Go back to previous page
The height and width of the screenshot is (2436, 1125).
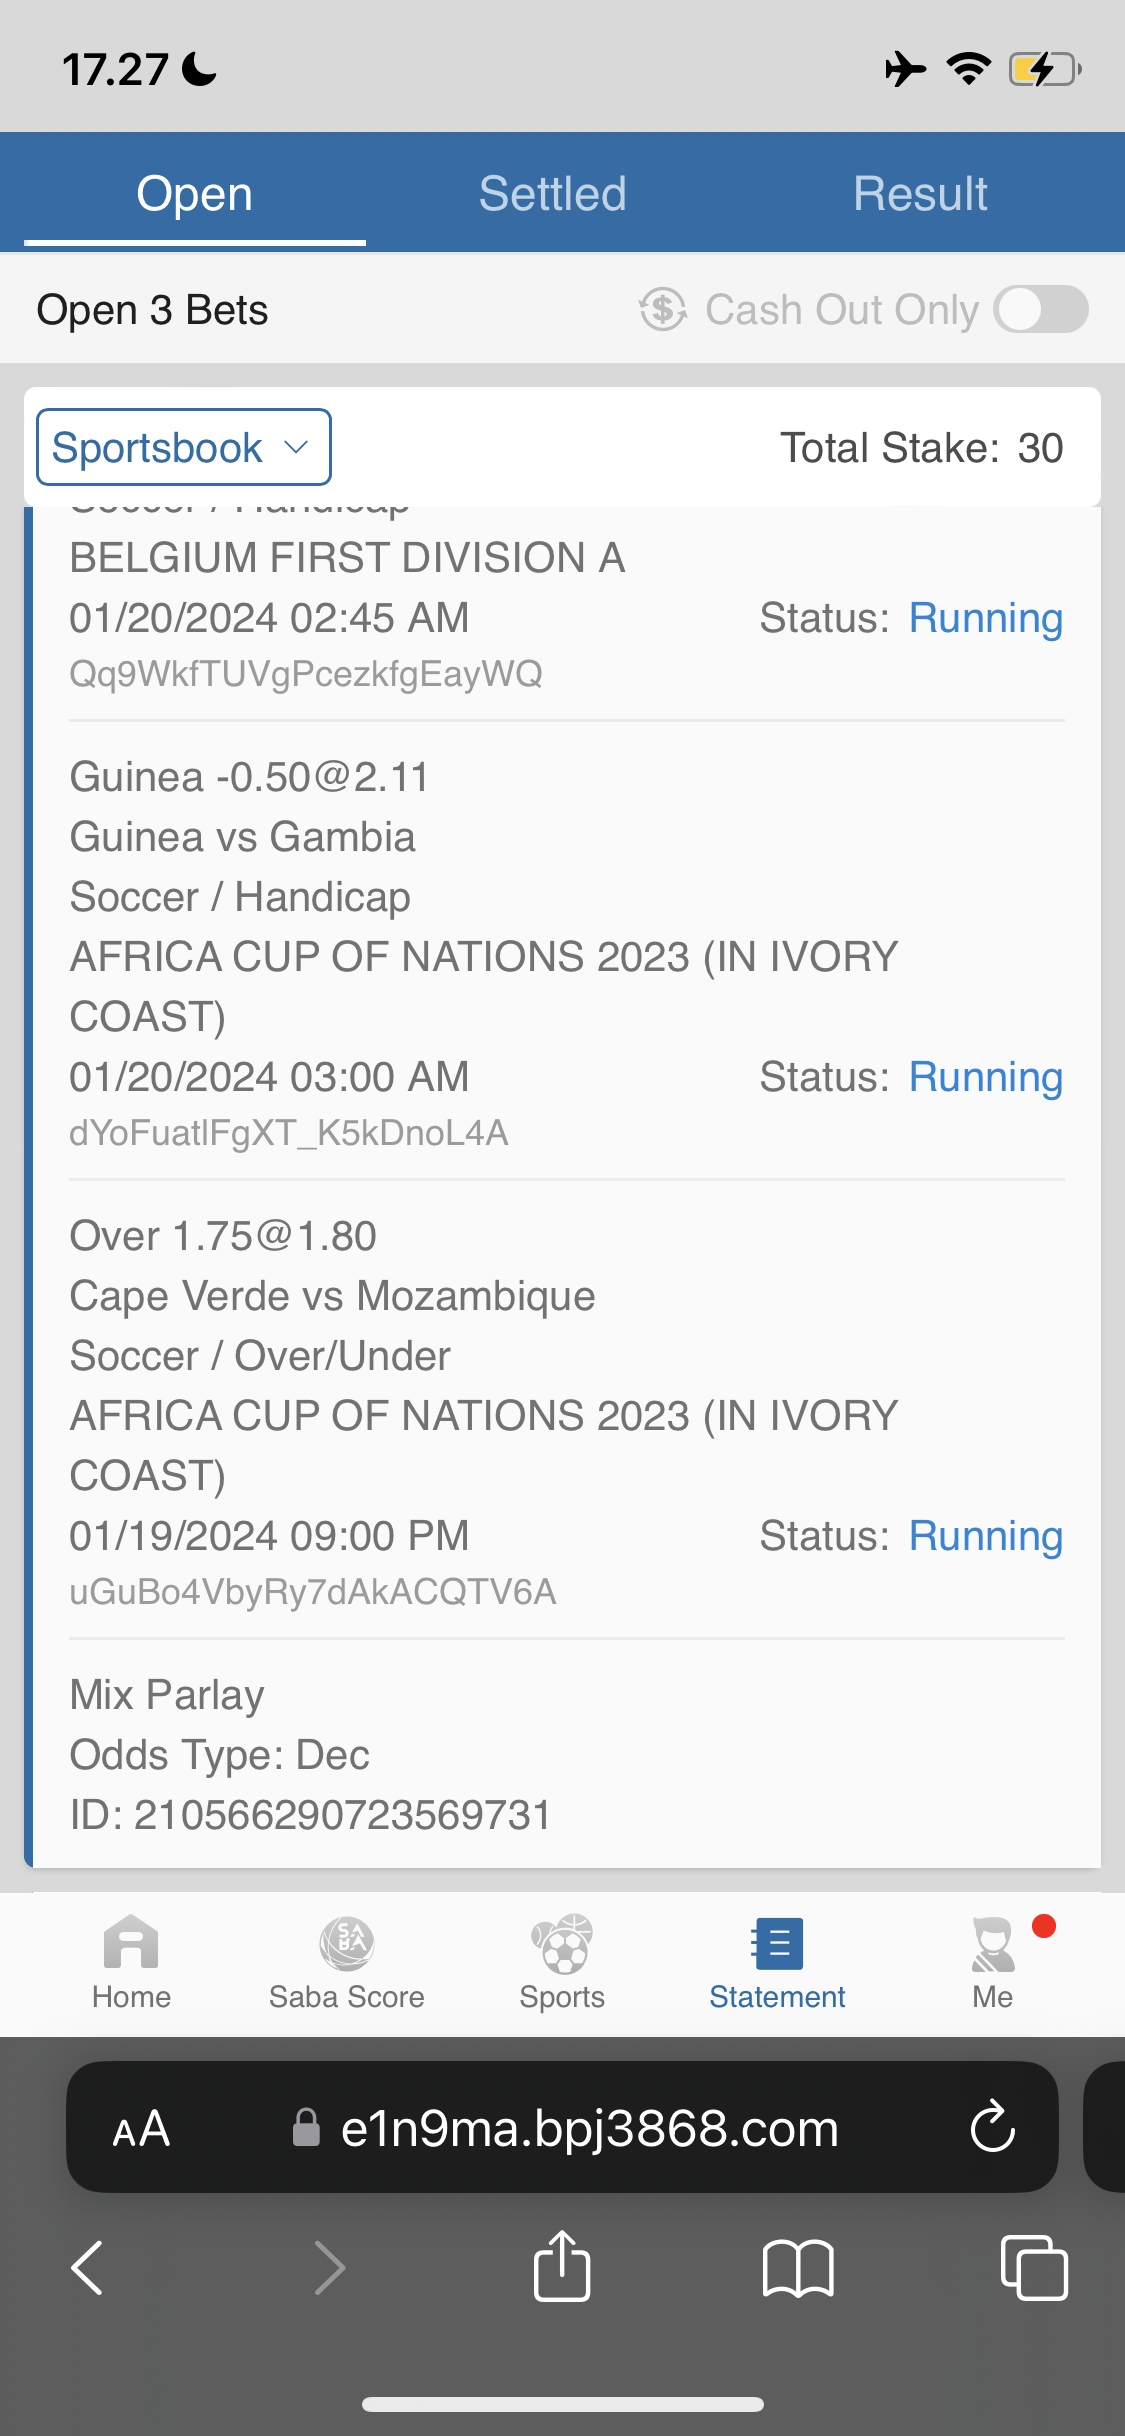tap(88, 2267)
